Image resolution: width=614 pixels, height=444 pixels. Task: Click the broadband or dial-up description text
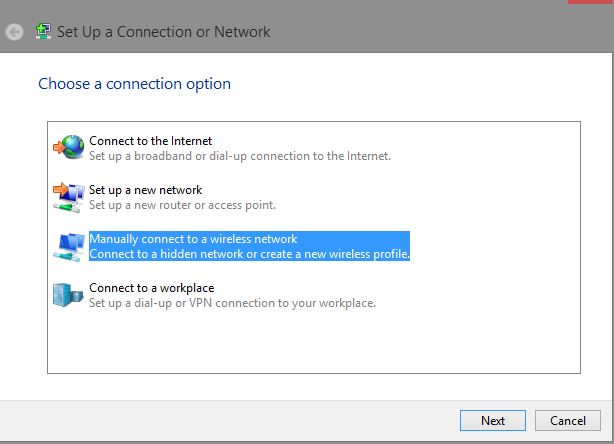(239, 156)
